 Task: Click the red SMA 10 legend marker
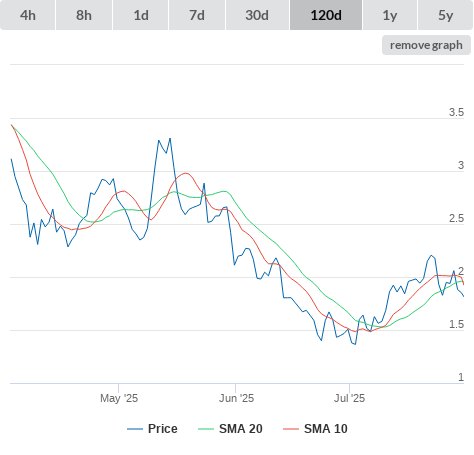[x=291, y=429]
